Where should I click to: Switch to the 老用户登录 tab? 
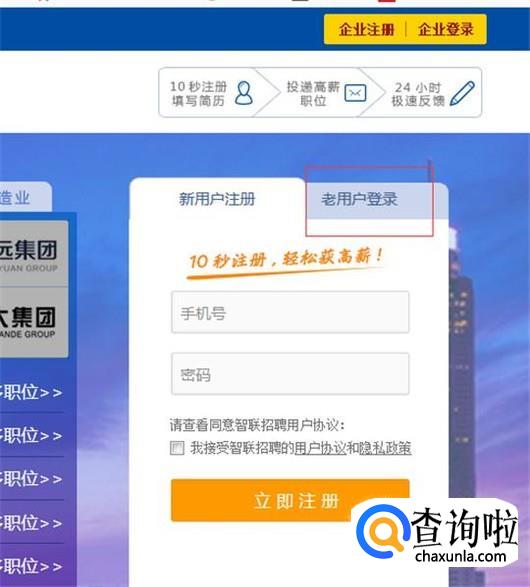tap(359, 199)
